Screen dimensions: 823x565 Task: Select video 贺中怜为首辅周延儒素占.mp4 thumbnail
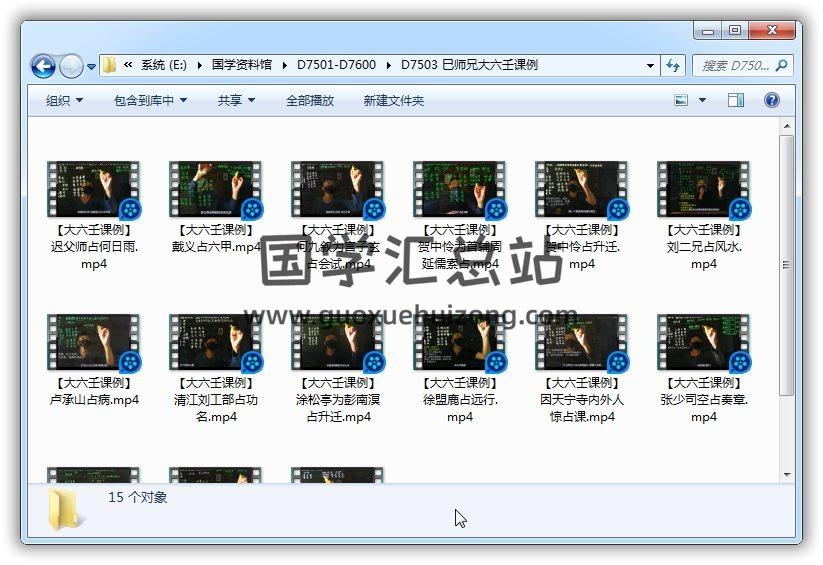(459, 189)
